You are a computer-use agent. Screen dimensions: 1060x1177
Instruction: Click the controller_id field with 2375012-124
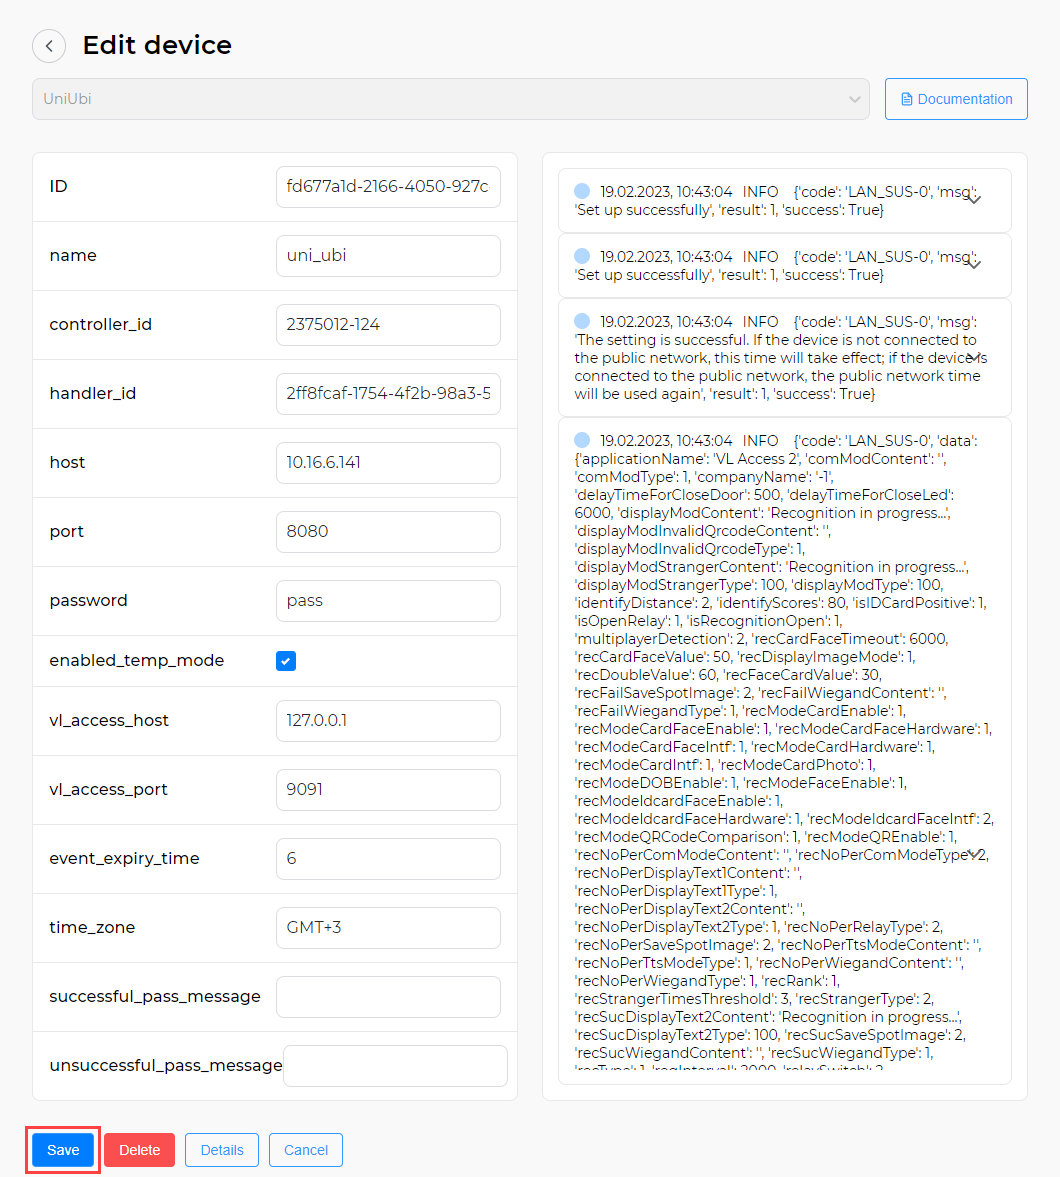pyautogui.click(x=388, y=325)
